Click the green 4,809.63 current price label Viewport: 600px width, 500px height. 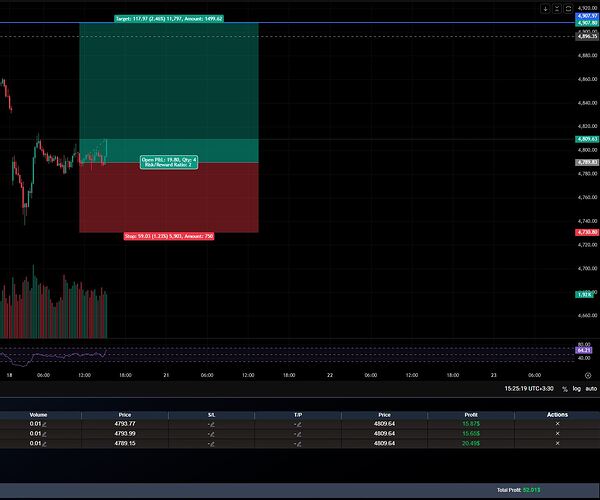tap(587, 139)
